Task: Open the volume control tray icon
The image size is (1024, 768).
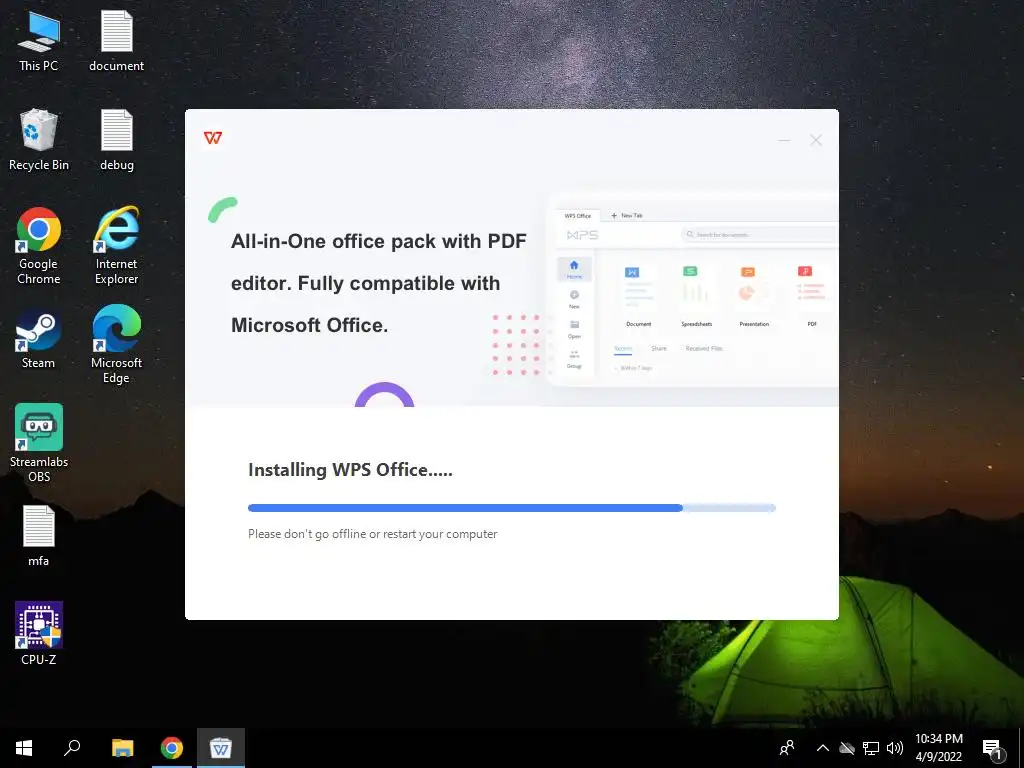Action: tap(895, 748)
